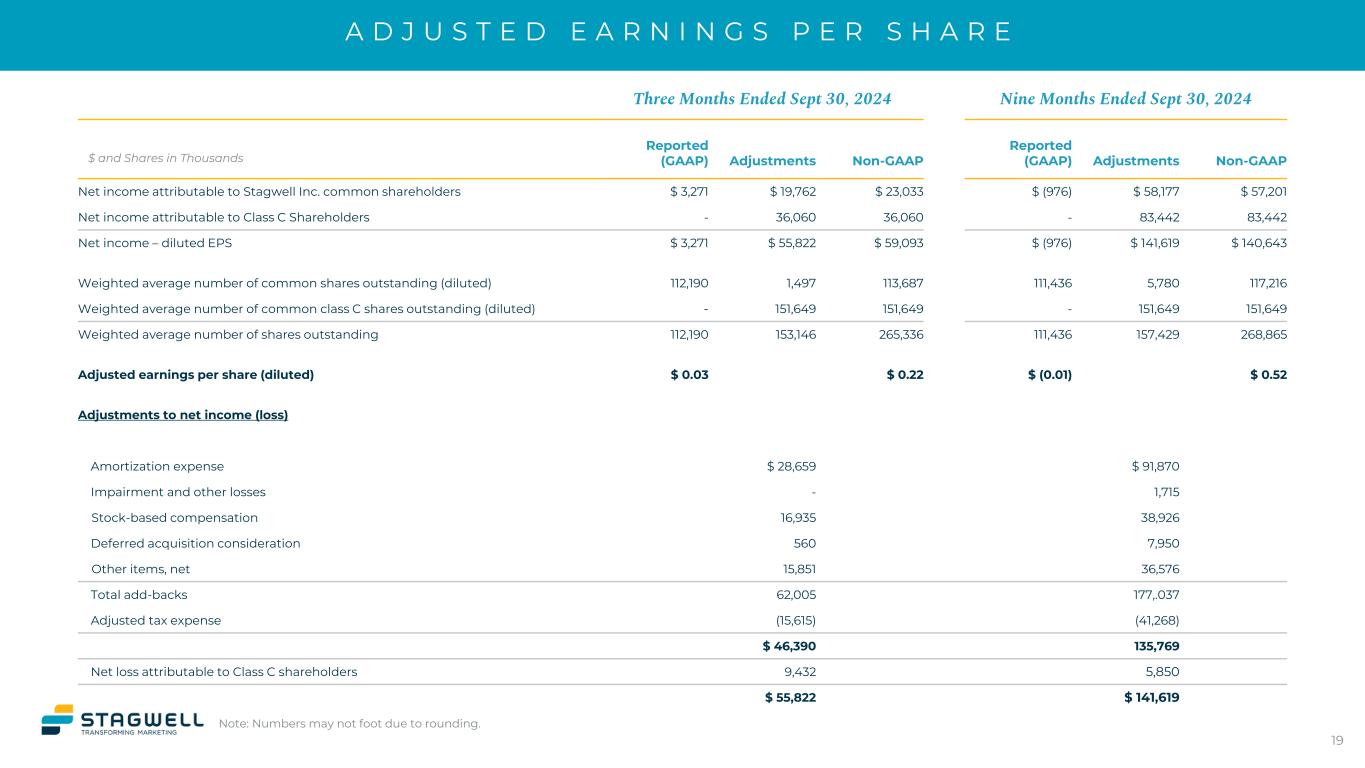Click the $ 0.52 nine-month EPS value
The image size is (1365, 768).
(x=1268, y=375)
